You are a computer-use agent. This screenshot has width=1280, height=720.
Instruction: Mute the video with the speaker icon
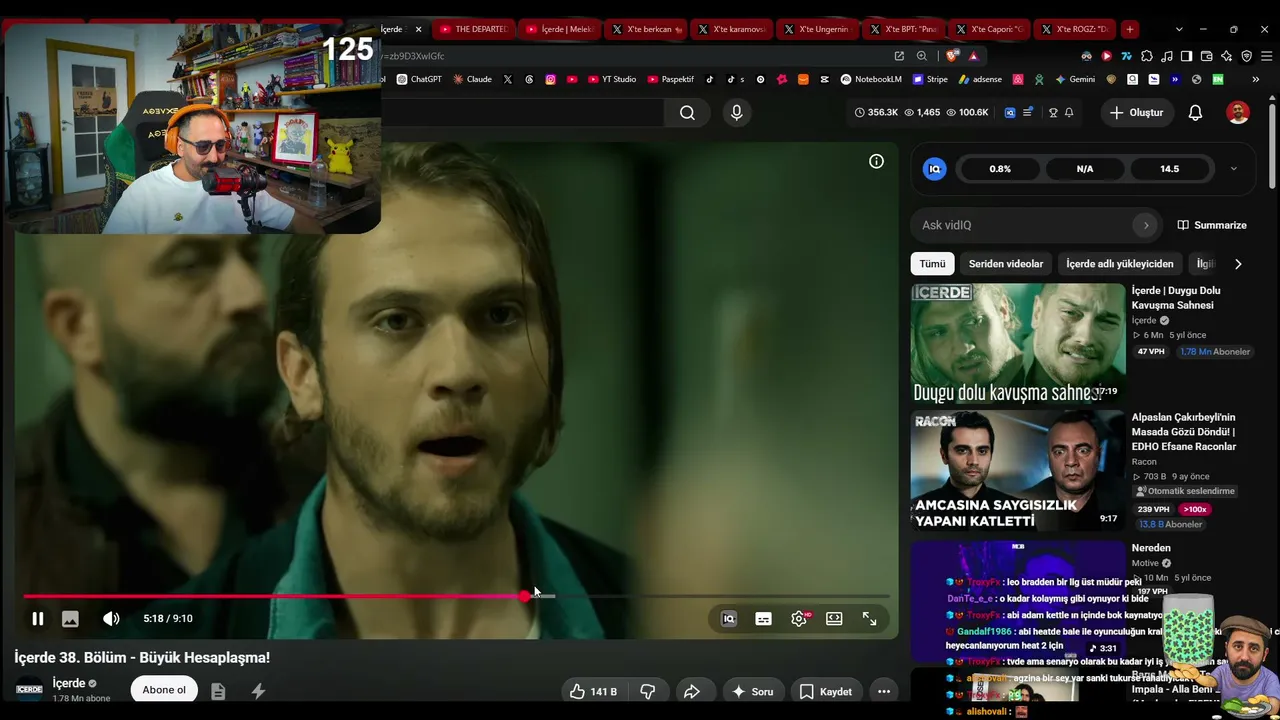(x=111, y=619)
